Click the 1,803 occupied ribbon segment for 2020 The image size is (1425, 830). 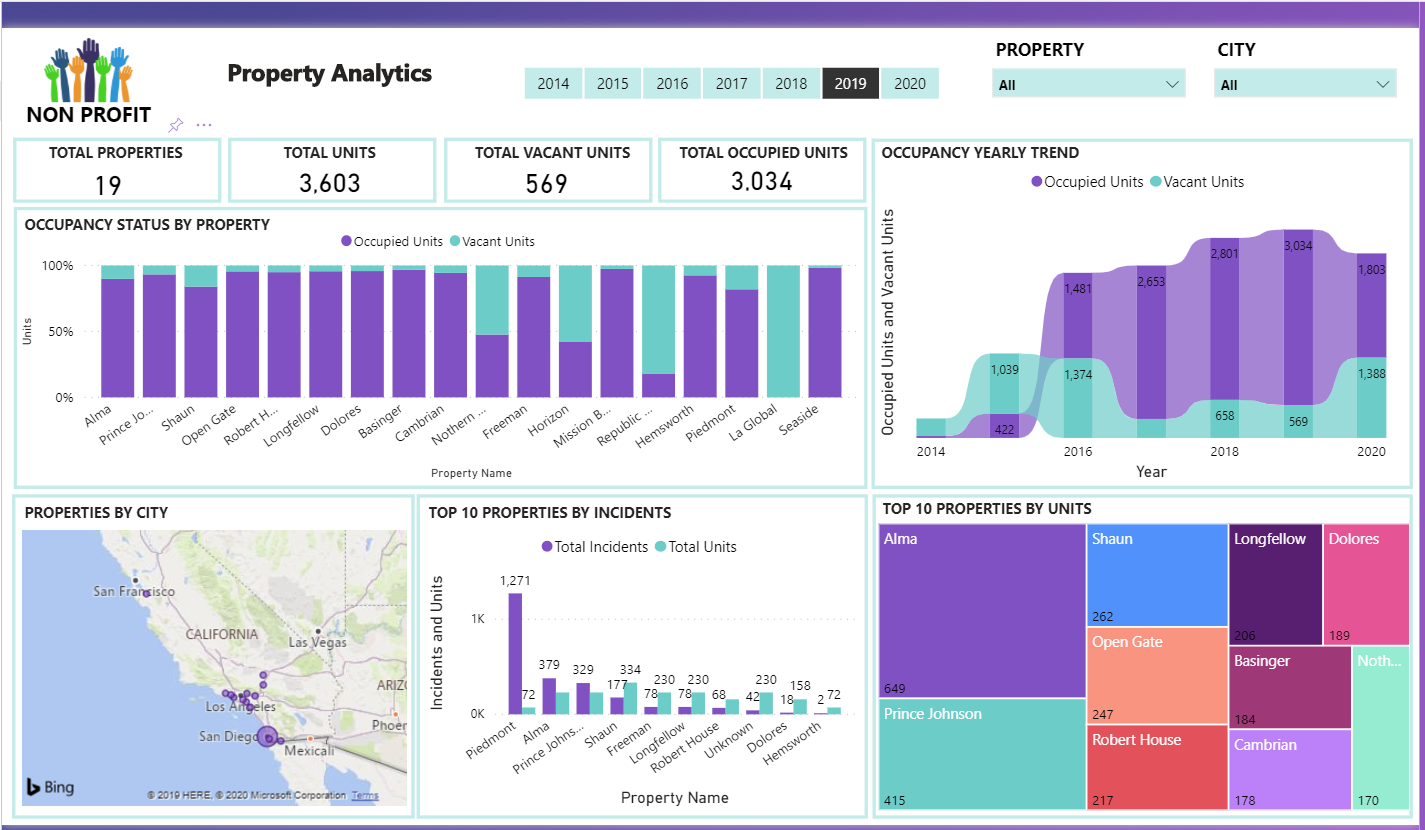click(1372, 305)
